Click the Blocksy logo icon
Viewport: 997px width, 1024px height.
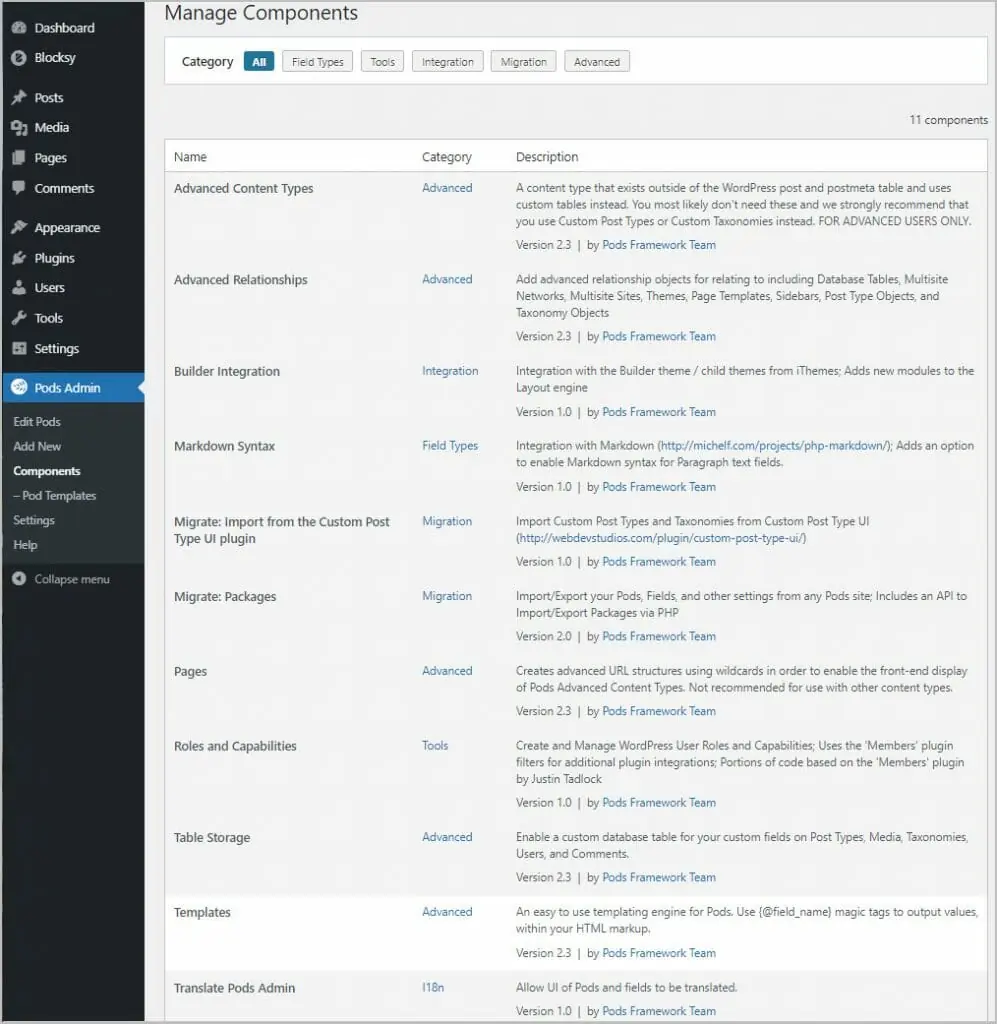pos(19,57)
